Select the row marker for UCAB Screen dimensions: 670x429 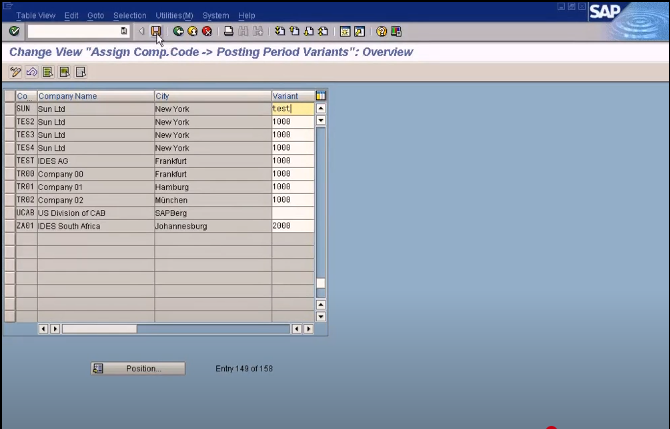point(10,213)
